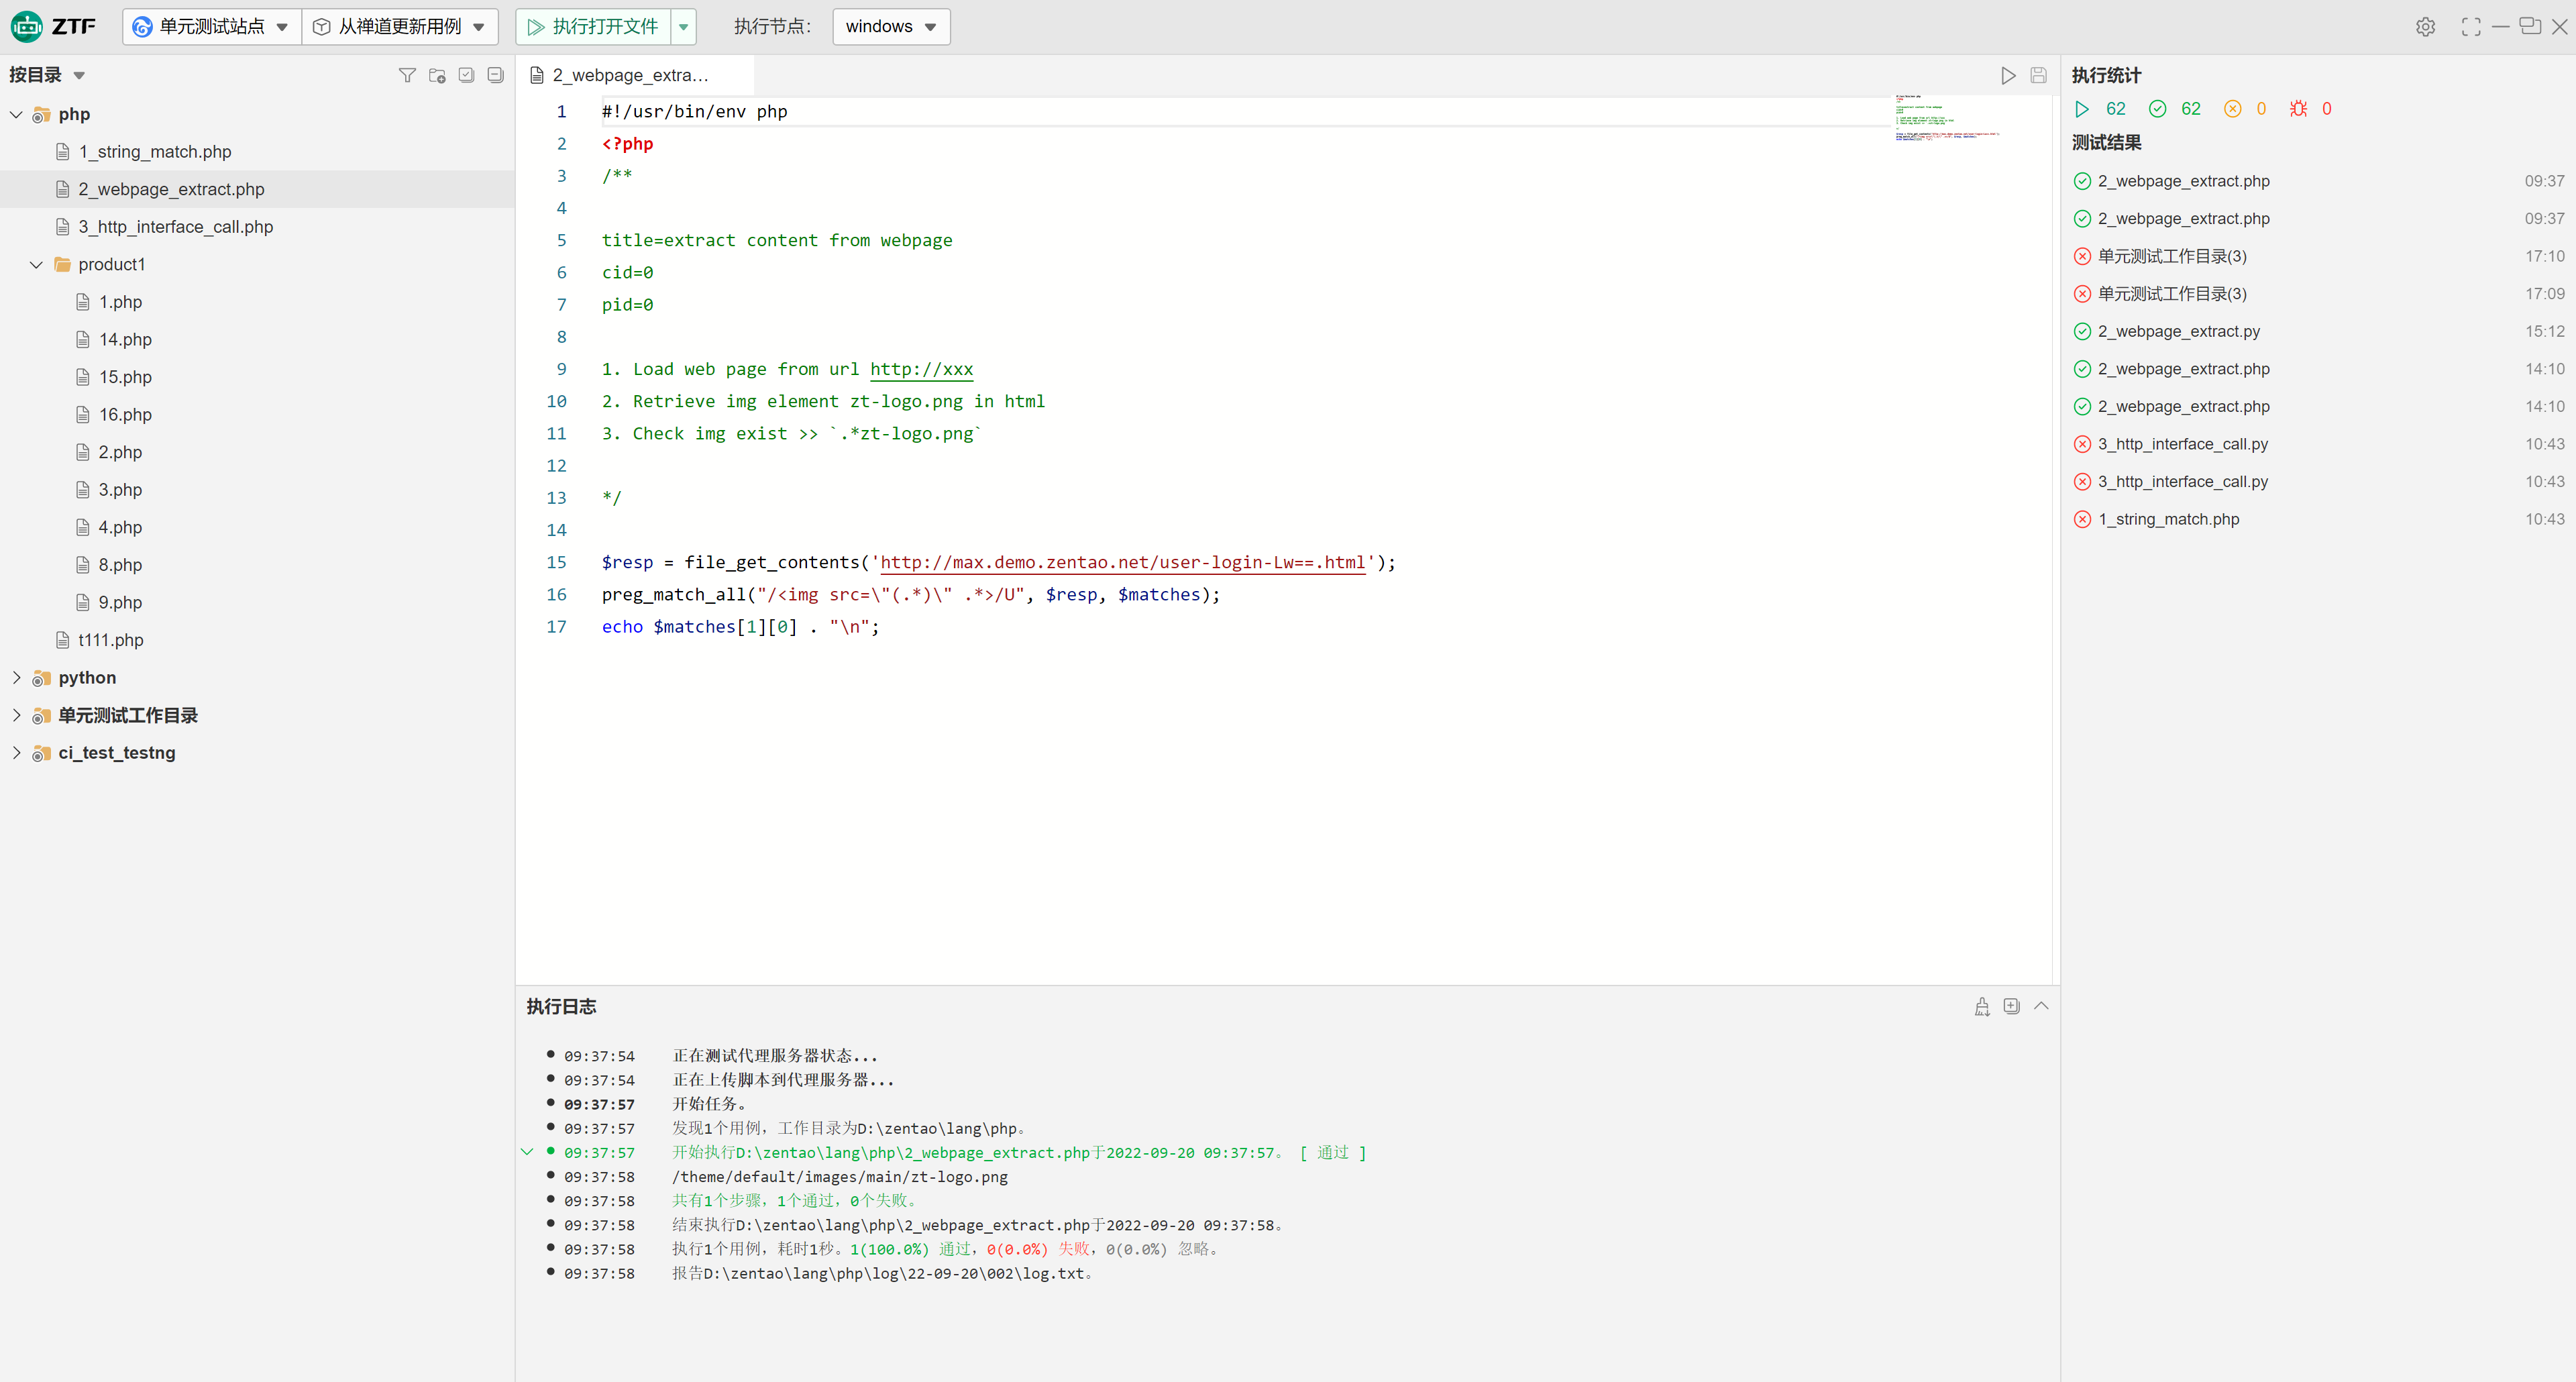Run script using editor play icon

point(2008,75)
